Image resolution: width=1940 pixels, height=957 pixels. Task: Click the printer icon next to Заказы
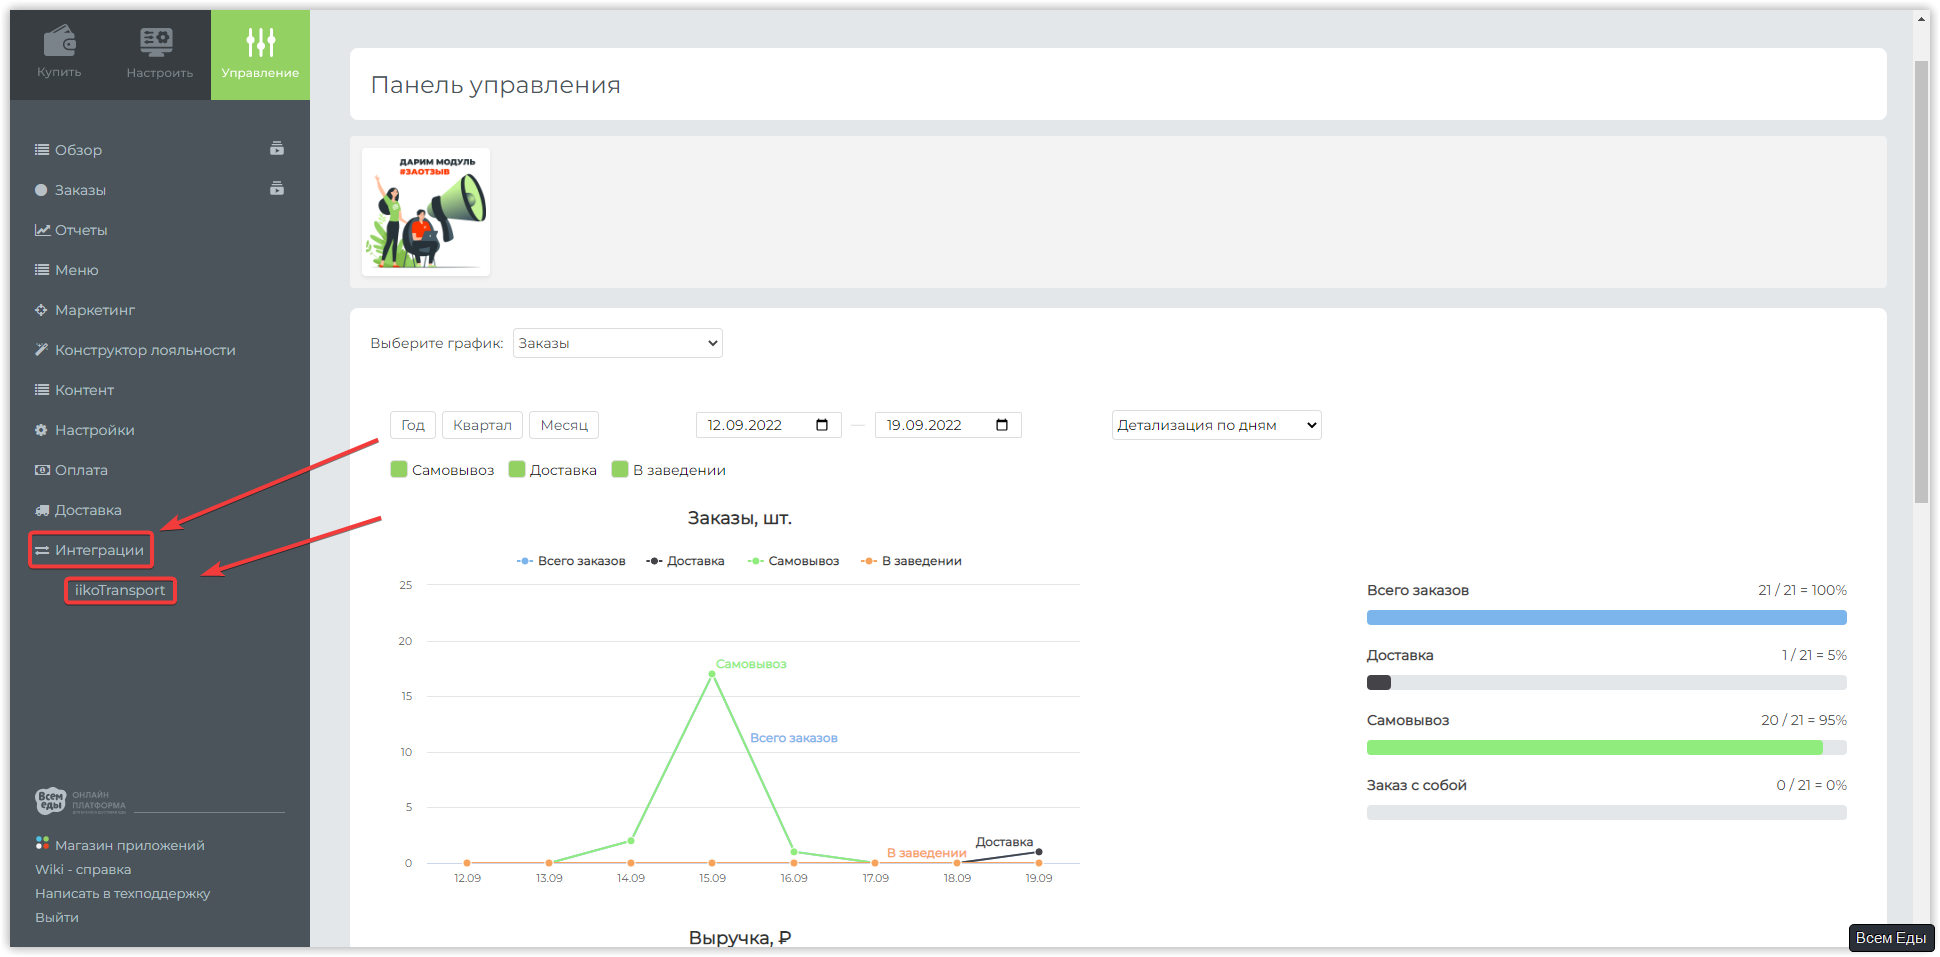click(x=277, y=189)
